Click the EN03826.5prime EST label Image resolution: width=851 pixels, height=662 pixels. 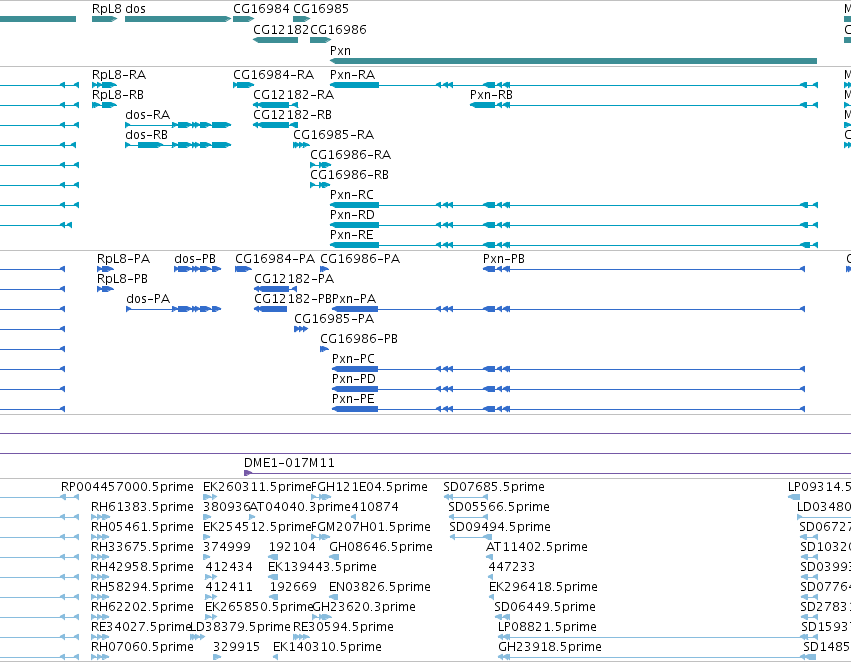tap(380, 587)
